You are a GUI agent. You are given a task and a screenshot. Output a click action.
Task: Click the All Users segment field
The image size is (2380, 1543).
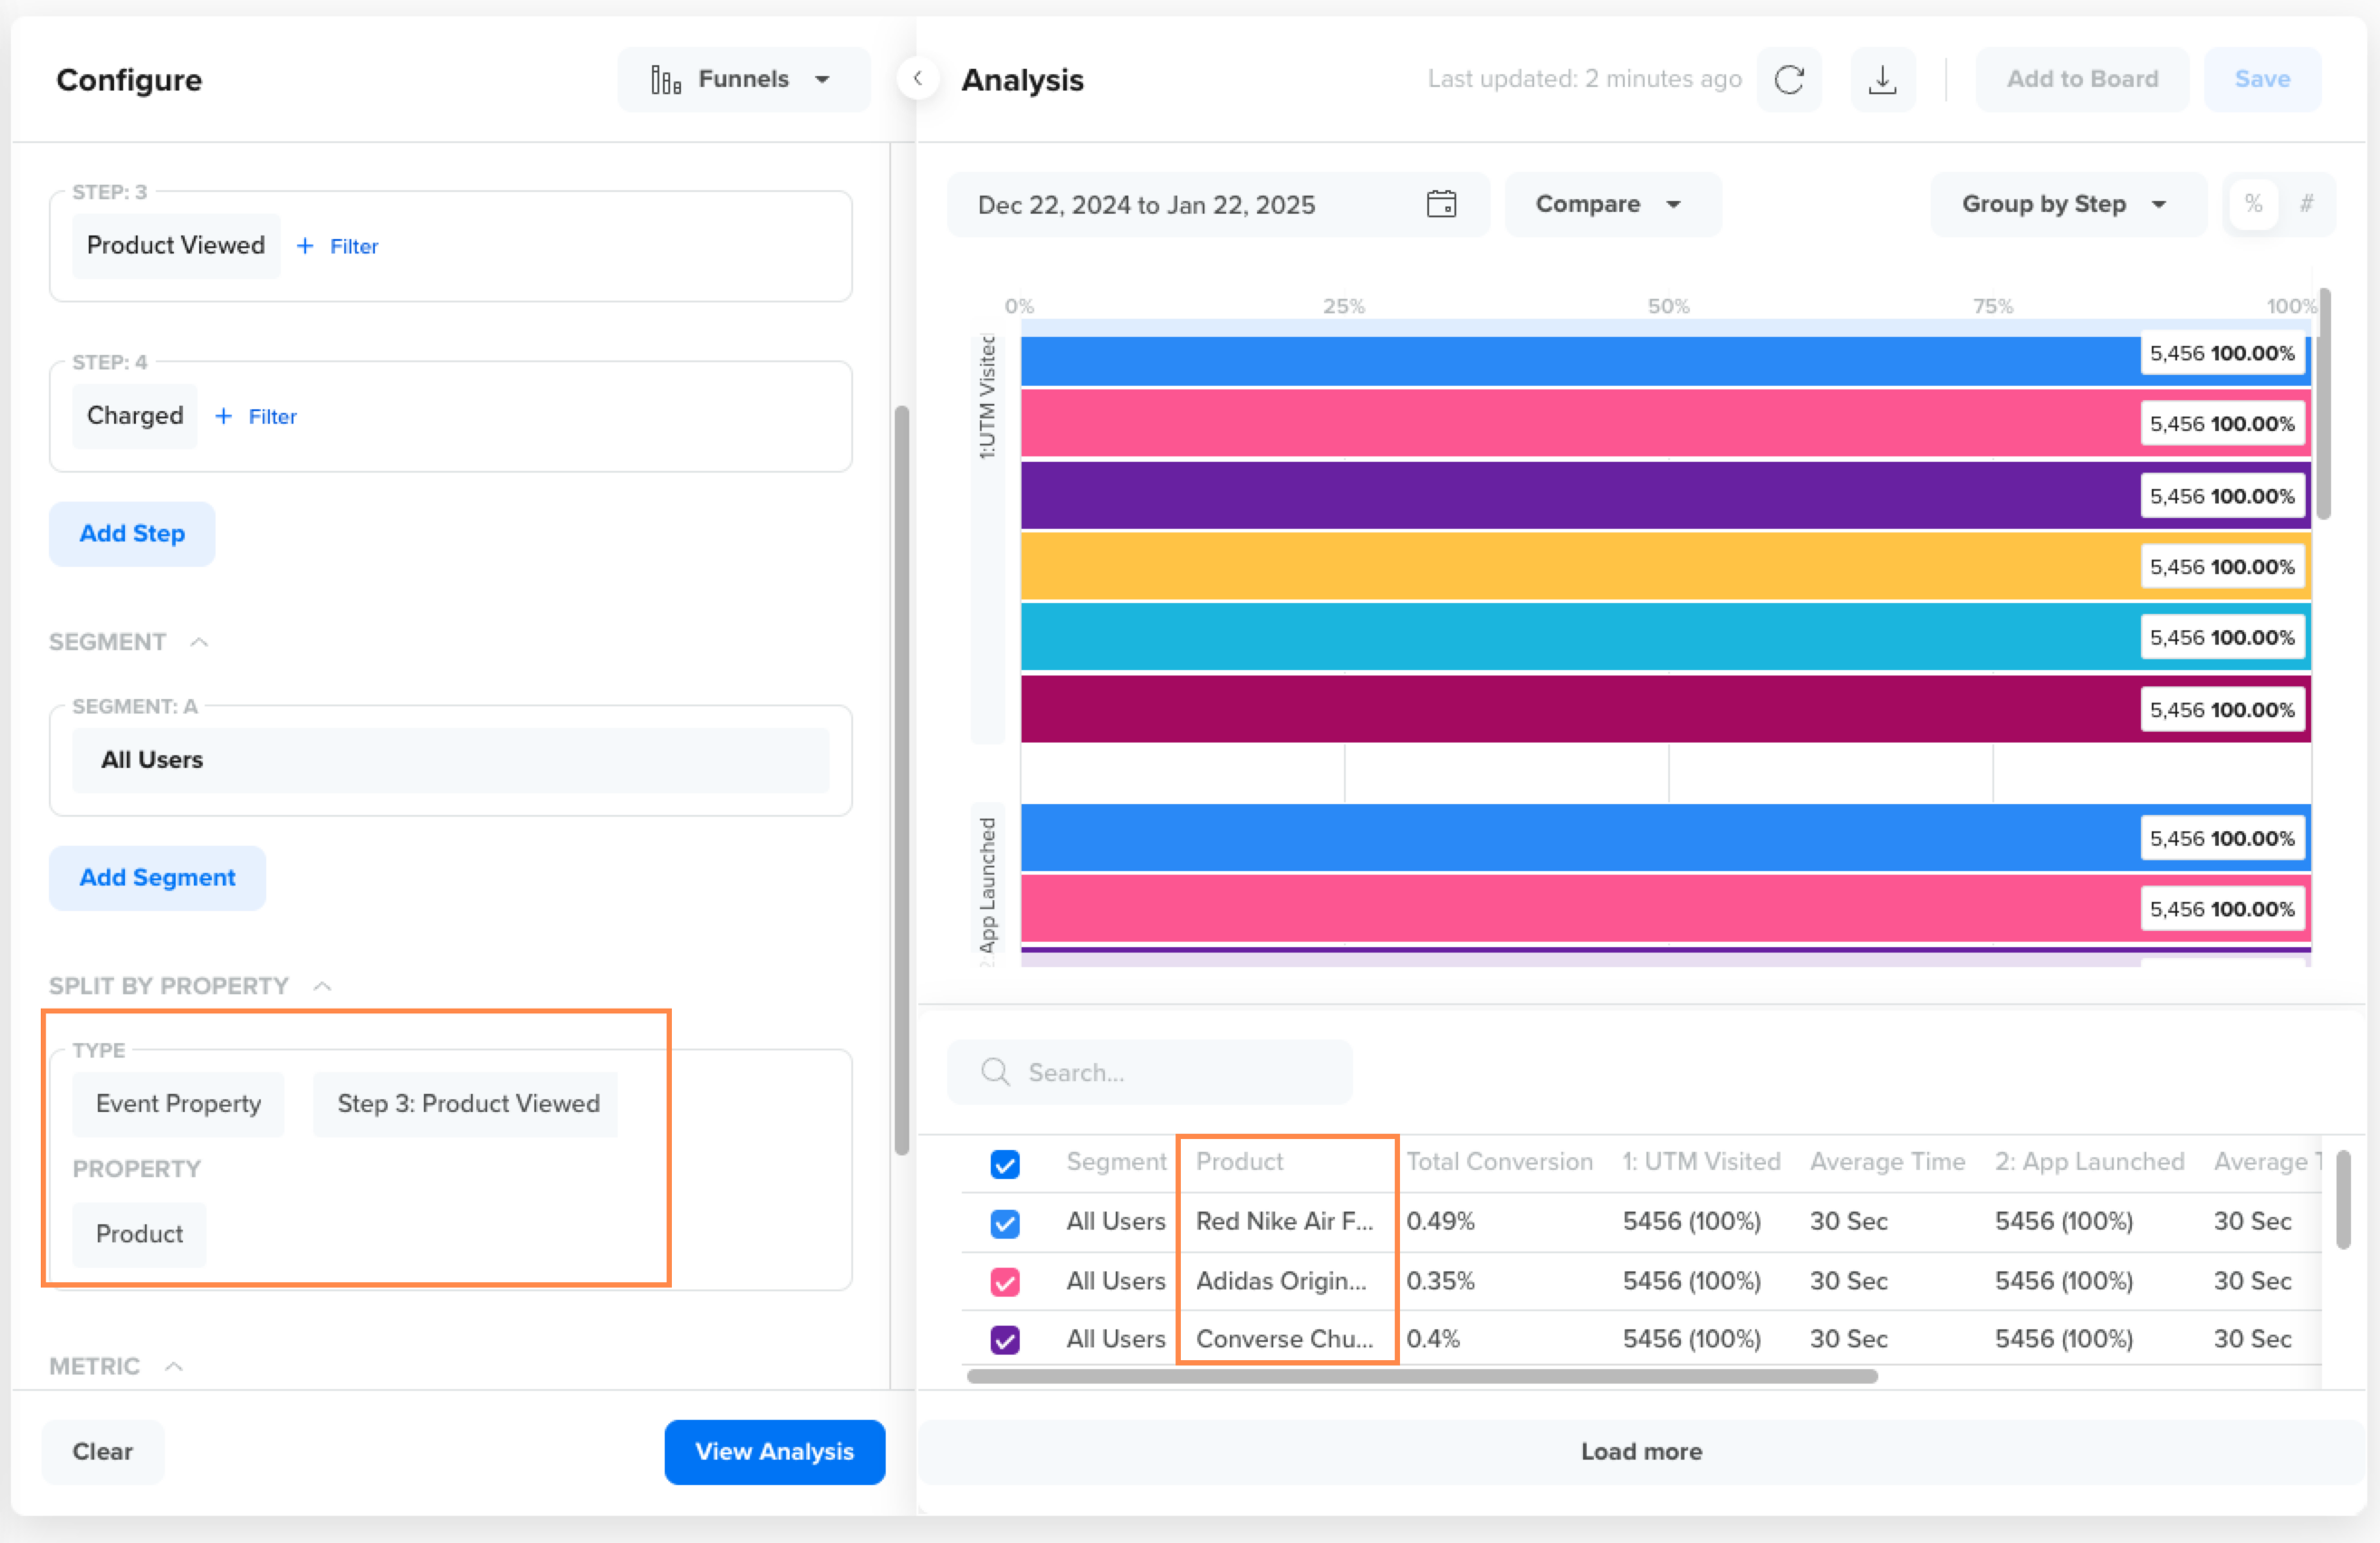[450, 760]
